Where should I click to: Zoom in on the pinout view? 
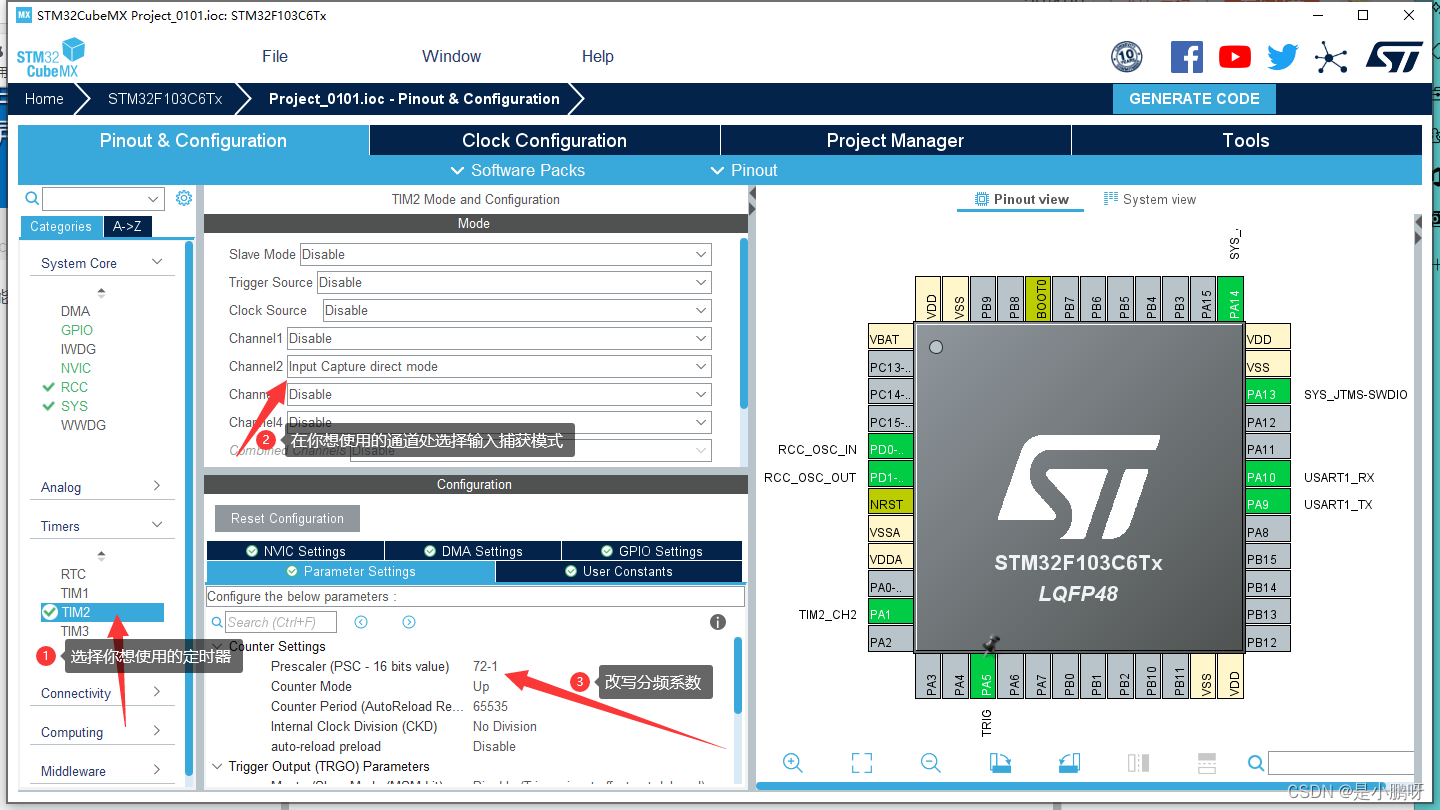tap(793, 763)
